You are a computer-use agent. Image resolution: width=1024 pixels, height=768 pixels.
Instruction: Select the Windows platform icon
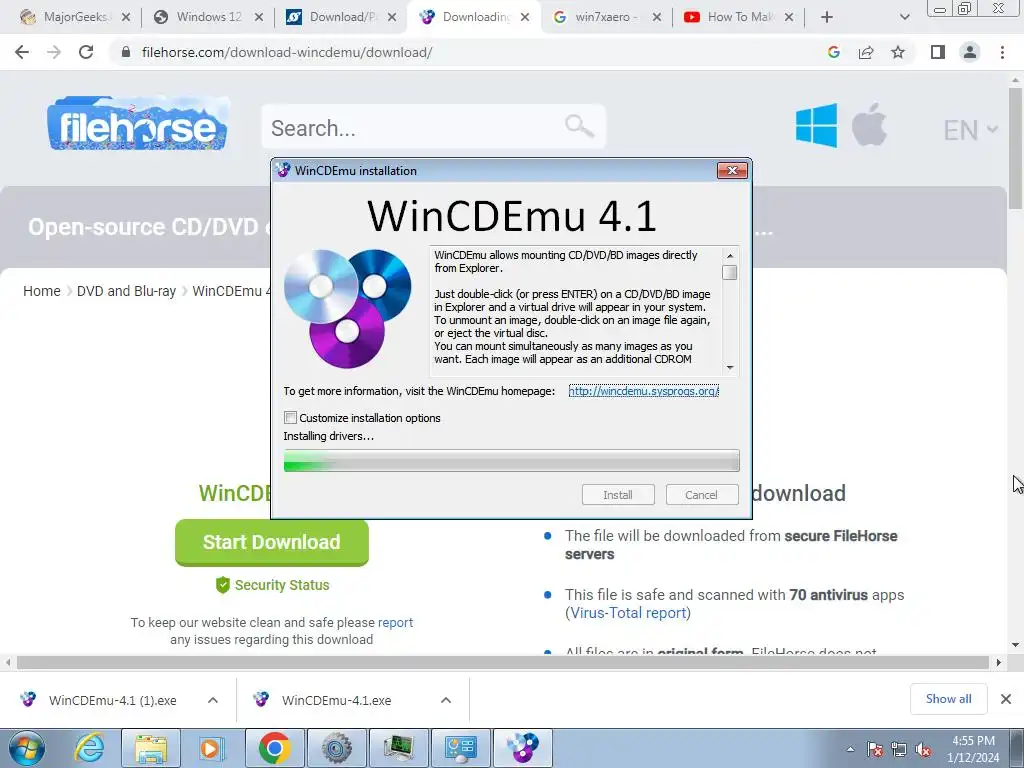pyautogui.click(x=816, y=125)
